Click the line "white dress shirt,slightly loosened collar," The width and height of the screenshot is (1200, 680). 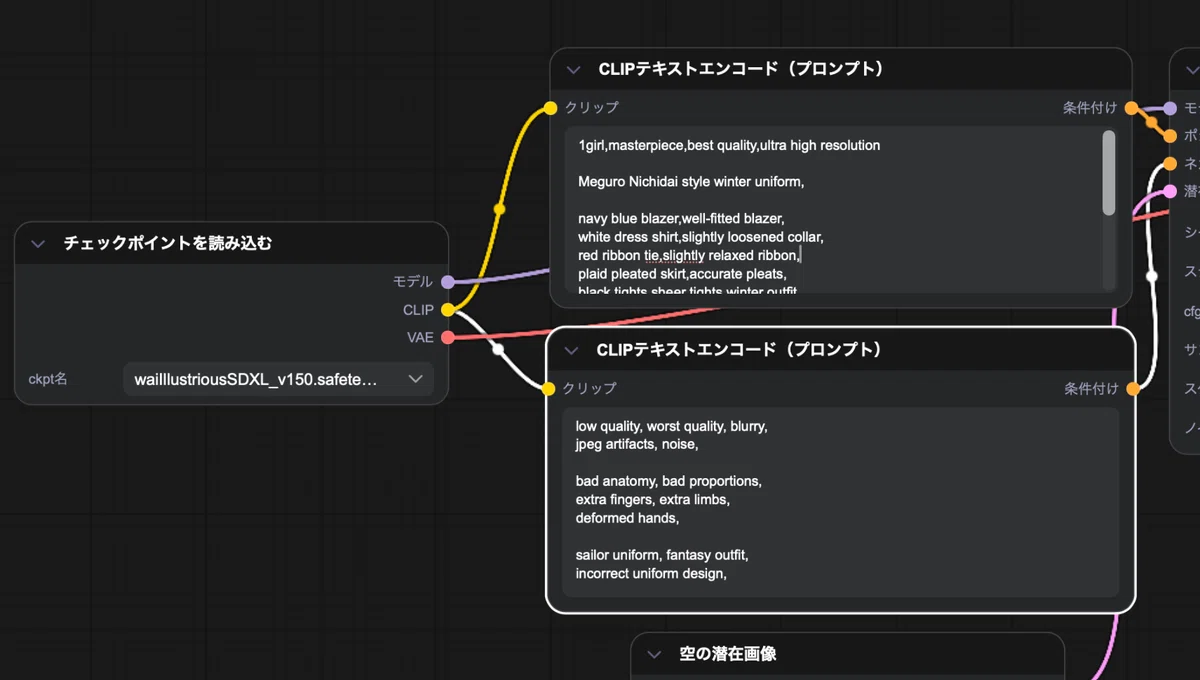pyautogui.click(x=701, y=237)
